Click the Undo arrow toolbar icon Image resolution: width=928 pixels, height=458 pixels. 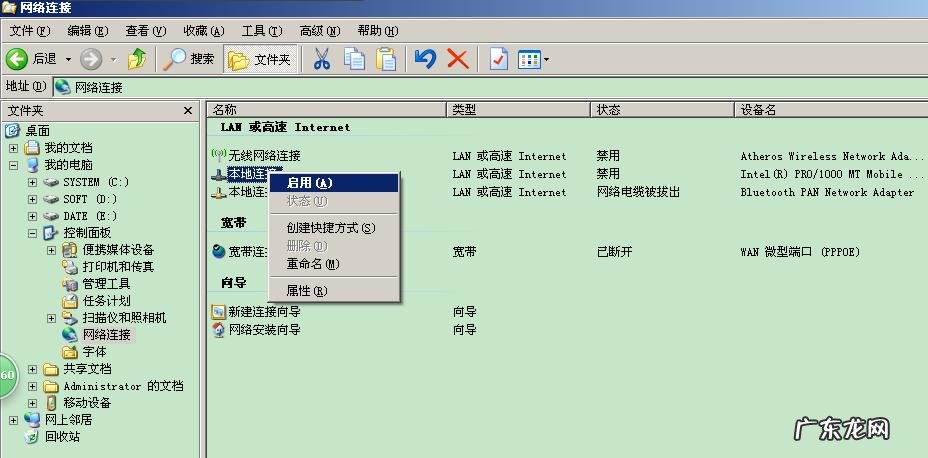pyautogui.click(x=425, y=59)
